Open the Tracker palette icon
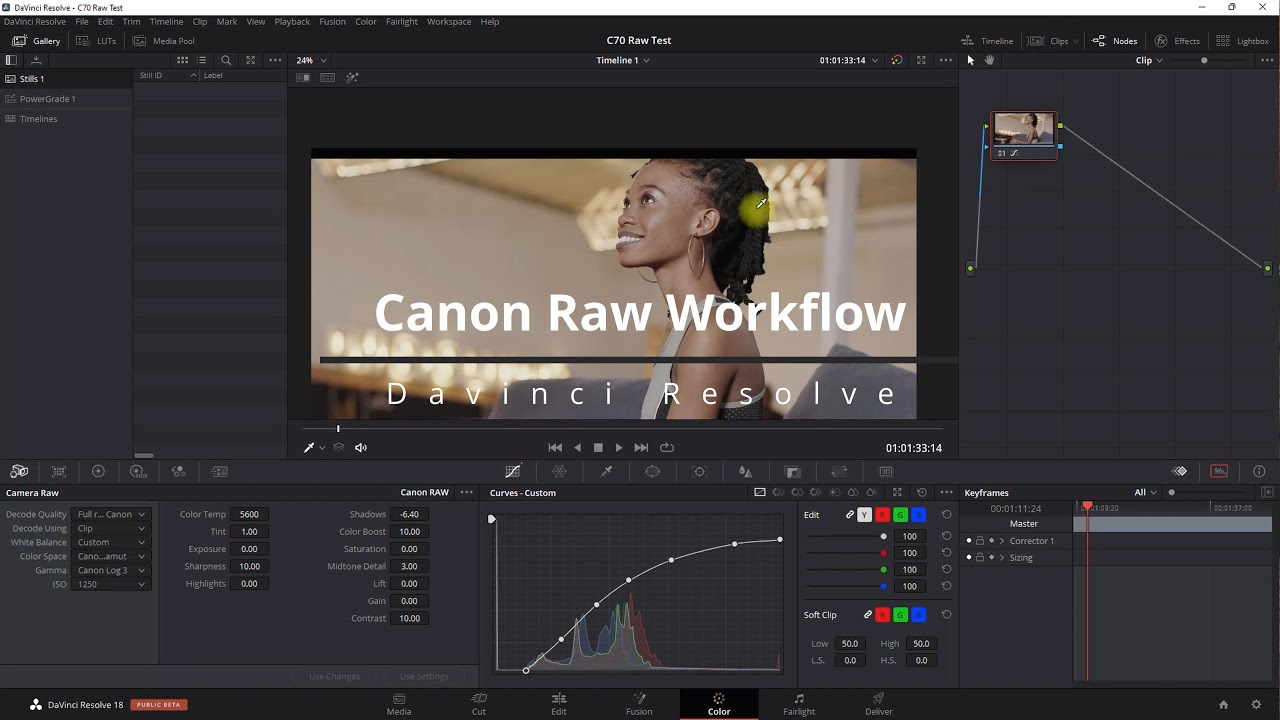This screenshot has width=1280, height=720. [x=699, y=472]
